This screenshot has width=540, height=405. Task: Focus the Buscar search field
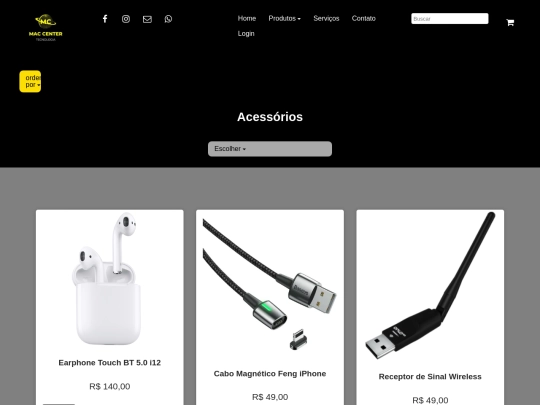[x=449, y=19]
